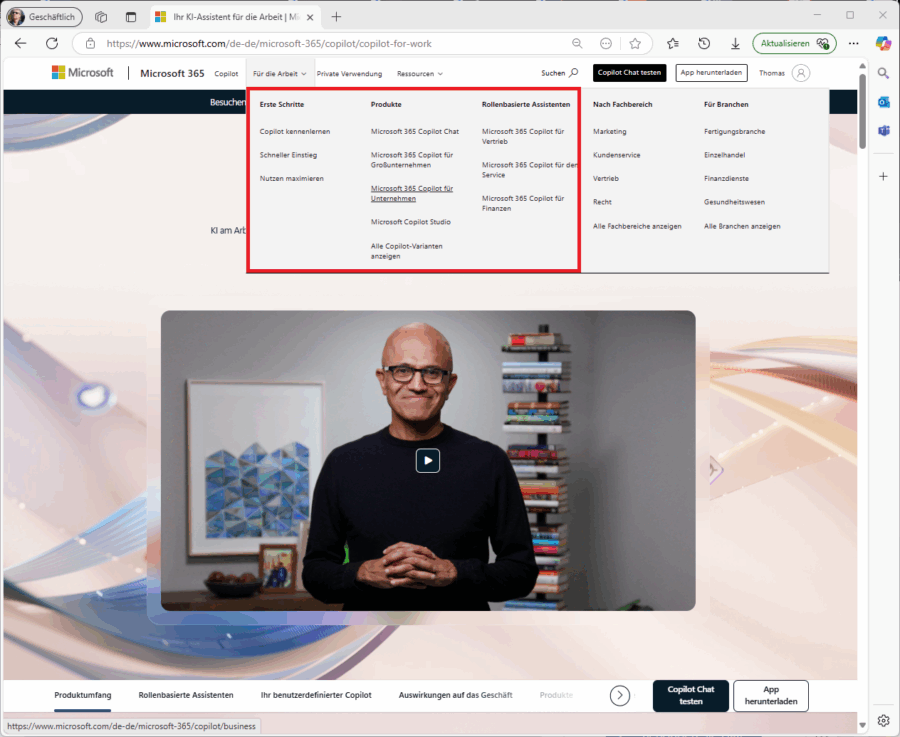Click the sidebar search icon
Screen dimensions: 900x737
pos(883,73)
